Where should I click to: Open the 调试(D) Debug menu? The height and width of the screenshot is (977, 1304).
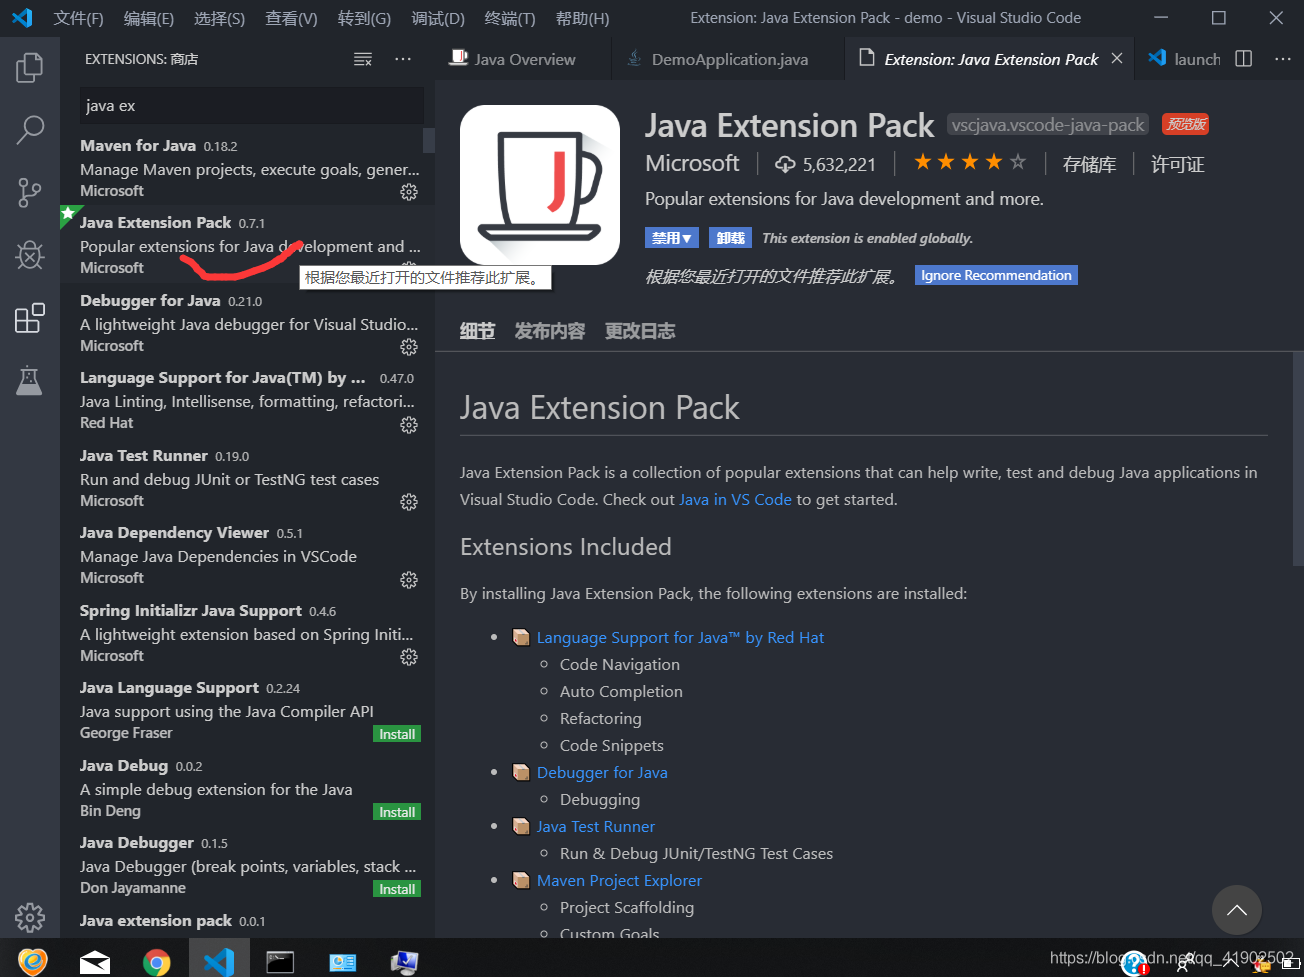tap(438, 18)
